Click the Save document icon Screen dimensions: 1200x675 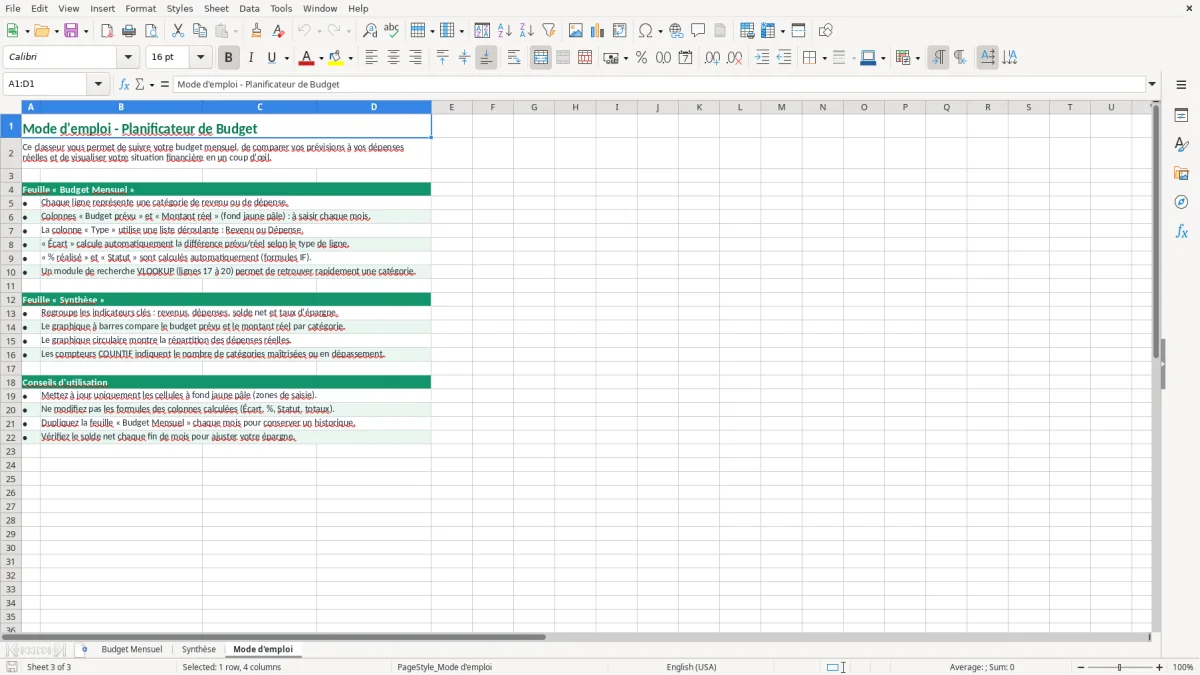71,31
